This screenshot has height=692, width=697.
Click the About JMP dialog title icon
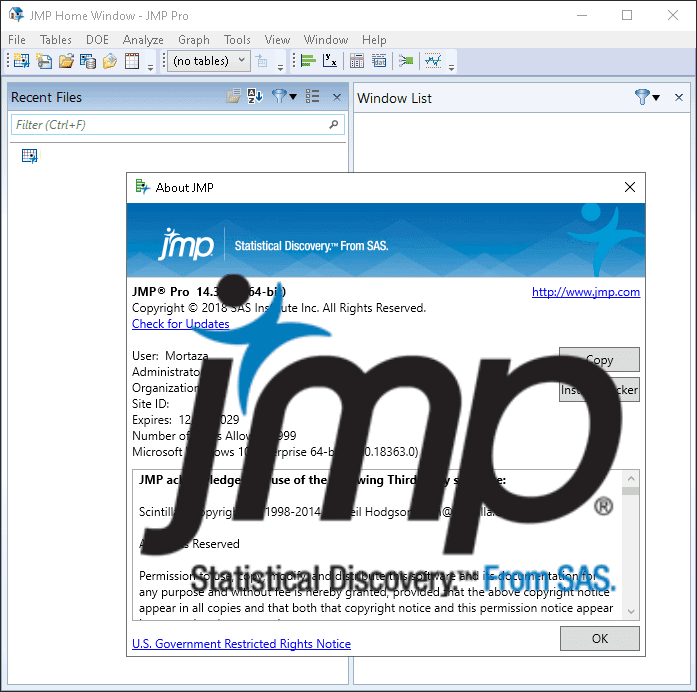[142, 187]
